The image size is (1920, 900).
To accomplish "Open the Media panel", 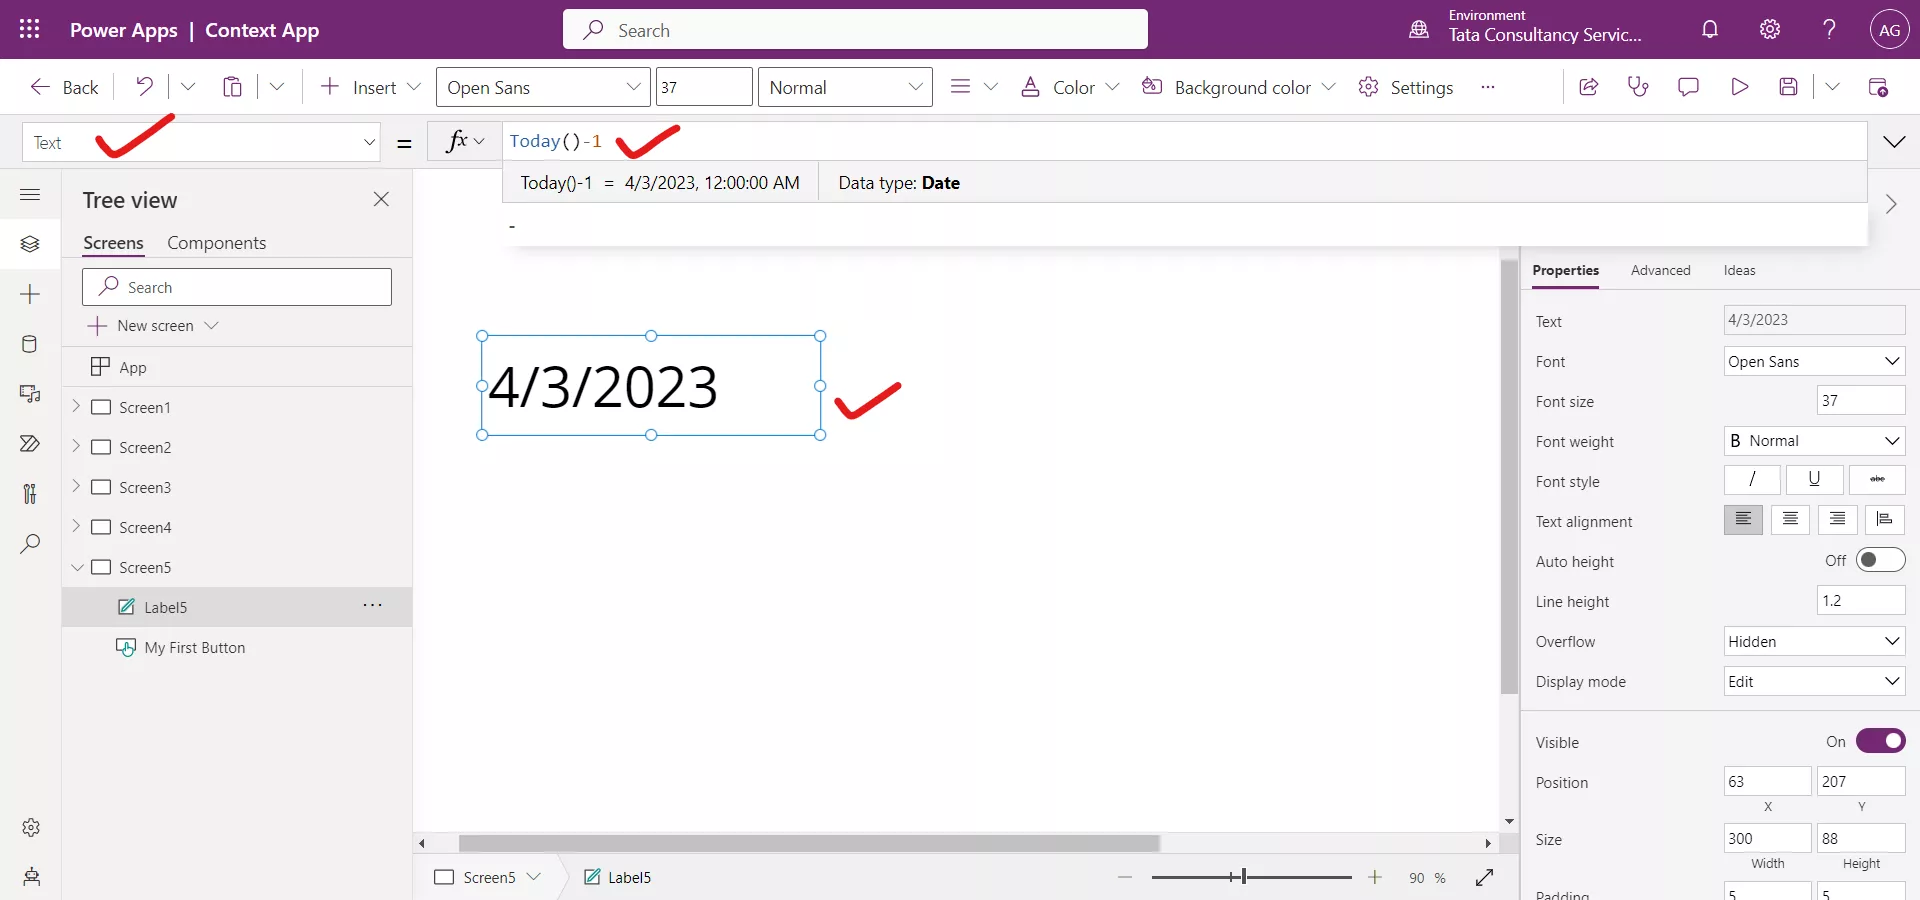I will 30,395.
